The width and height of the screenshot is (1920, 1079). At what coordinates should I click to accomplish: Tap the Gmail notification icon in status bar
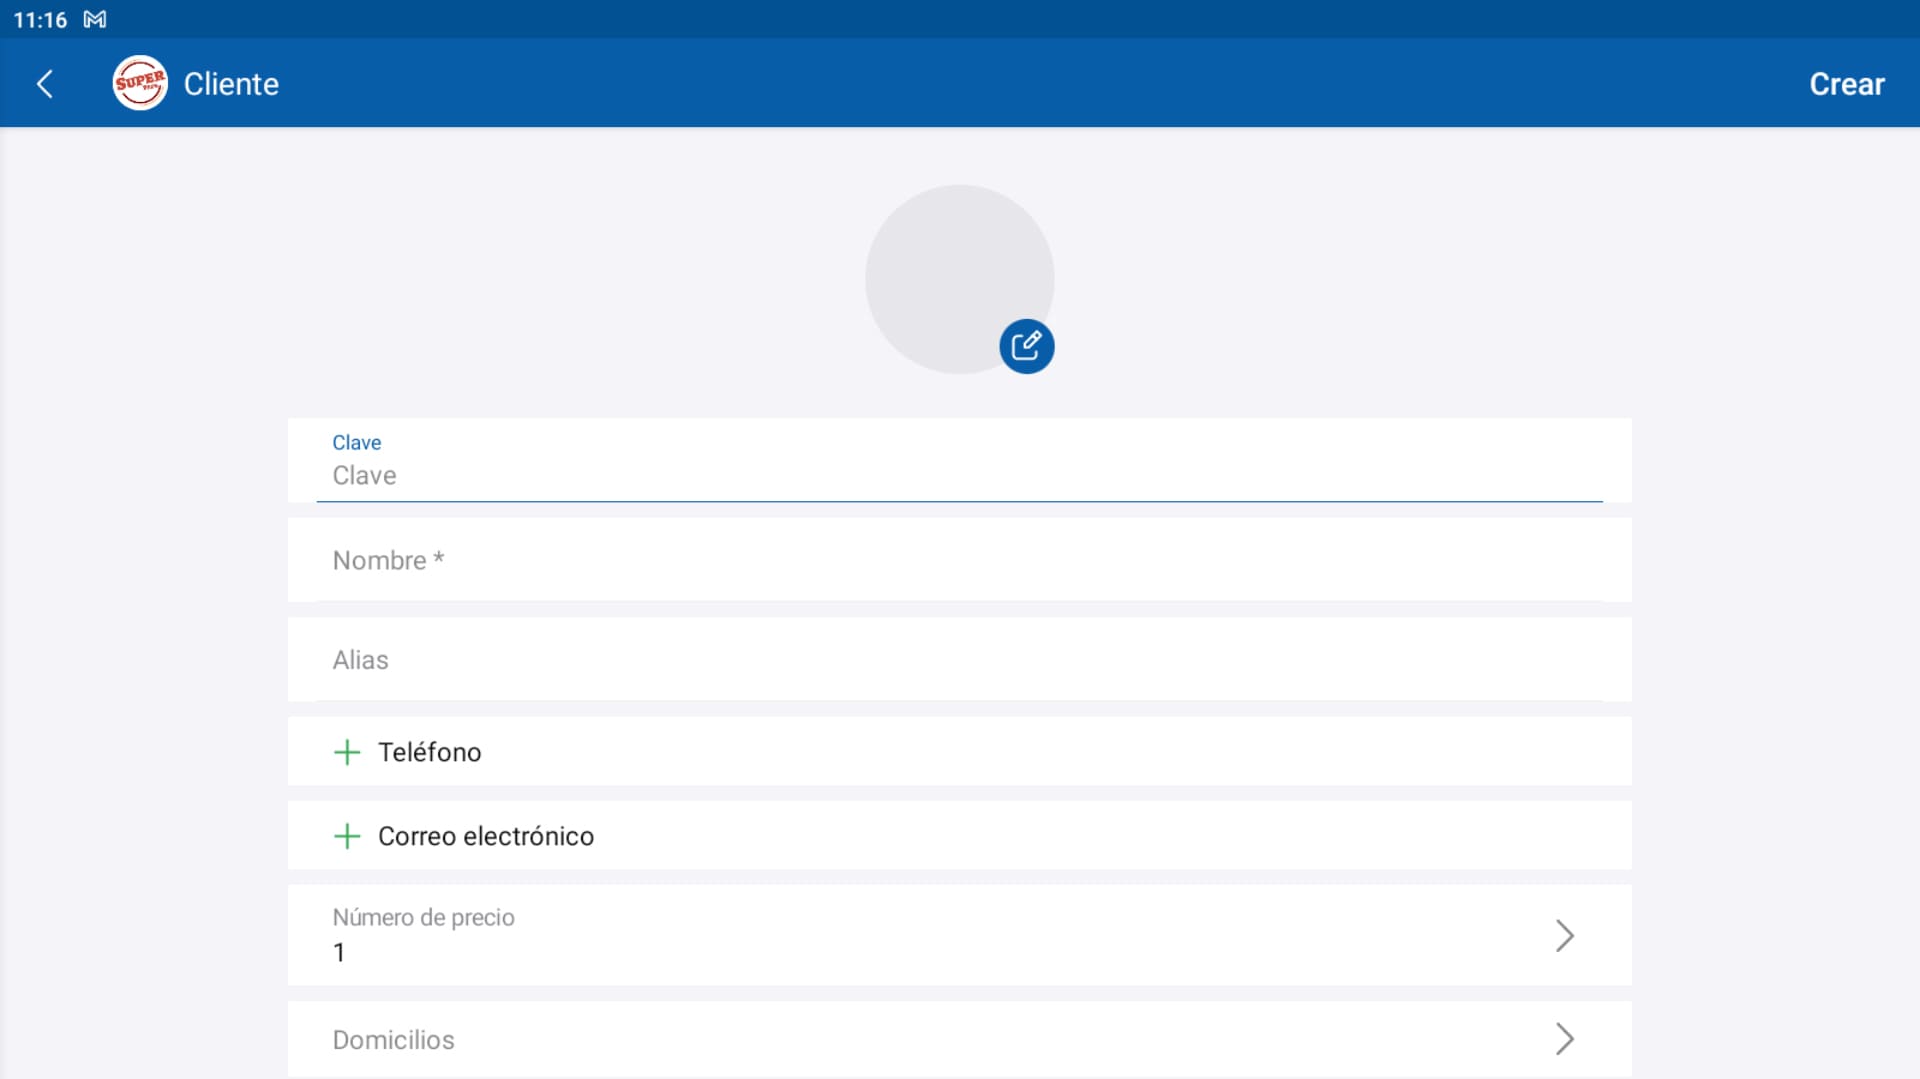(x=95, y=20)
